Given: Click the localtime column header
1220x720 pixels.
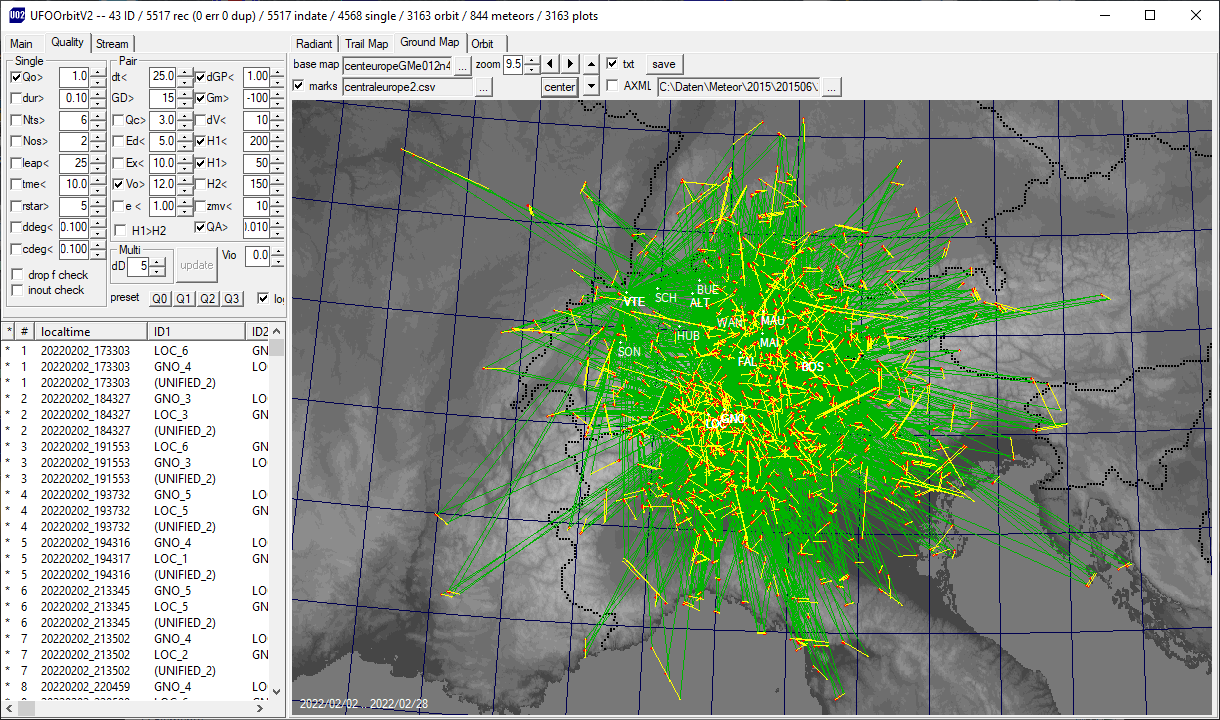Looking at the screenshot, I should click(91, 331).
